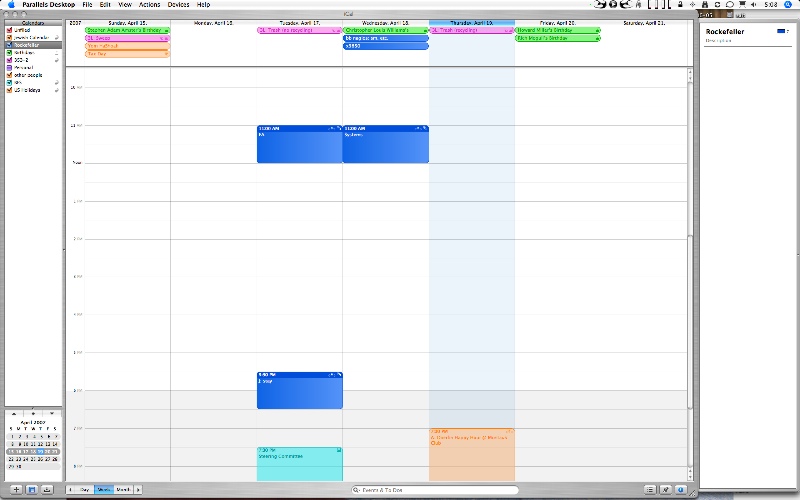Toggle the mini-month calendar view button

[32, 490]
